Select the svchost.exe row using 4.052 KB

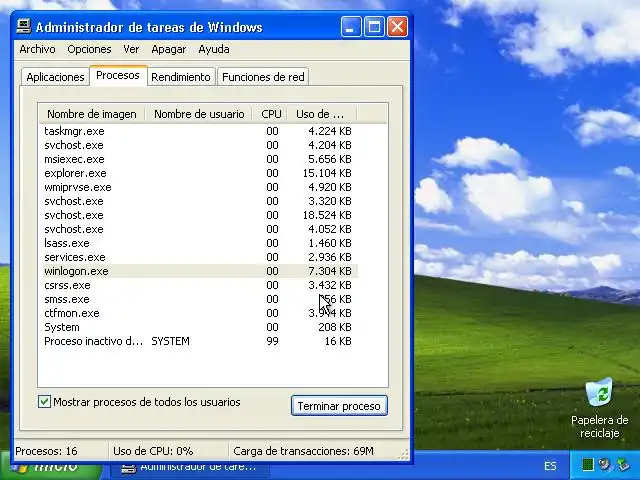click(x=199, y=229)
